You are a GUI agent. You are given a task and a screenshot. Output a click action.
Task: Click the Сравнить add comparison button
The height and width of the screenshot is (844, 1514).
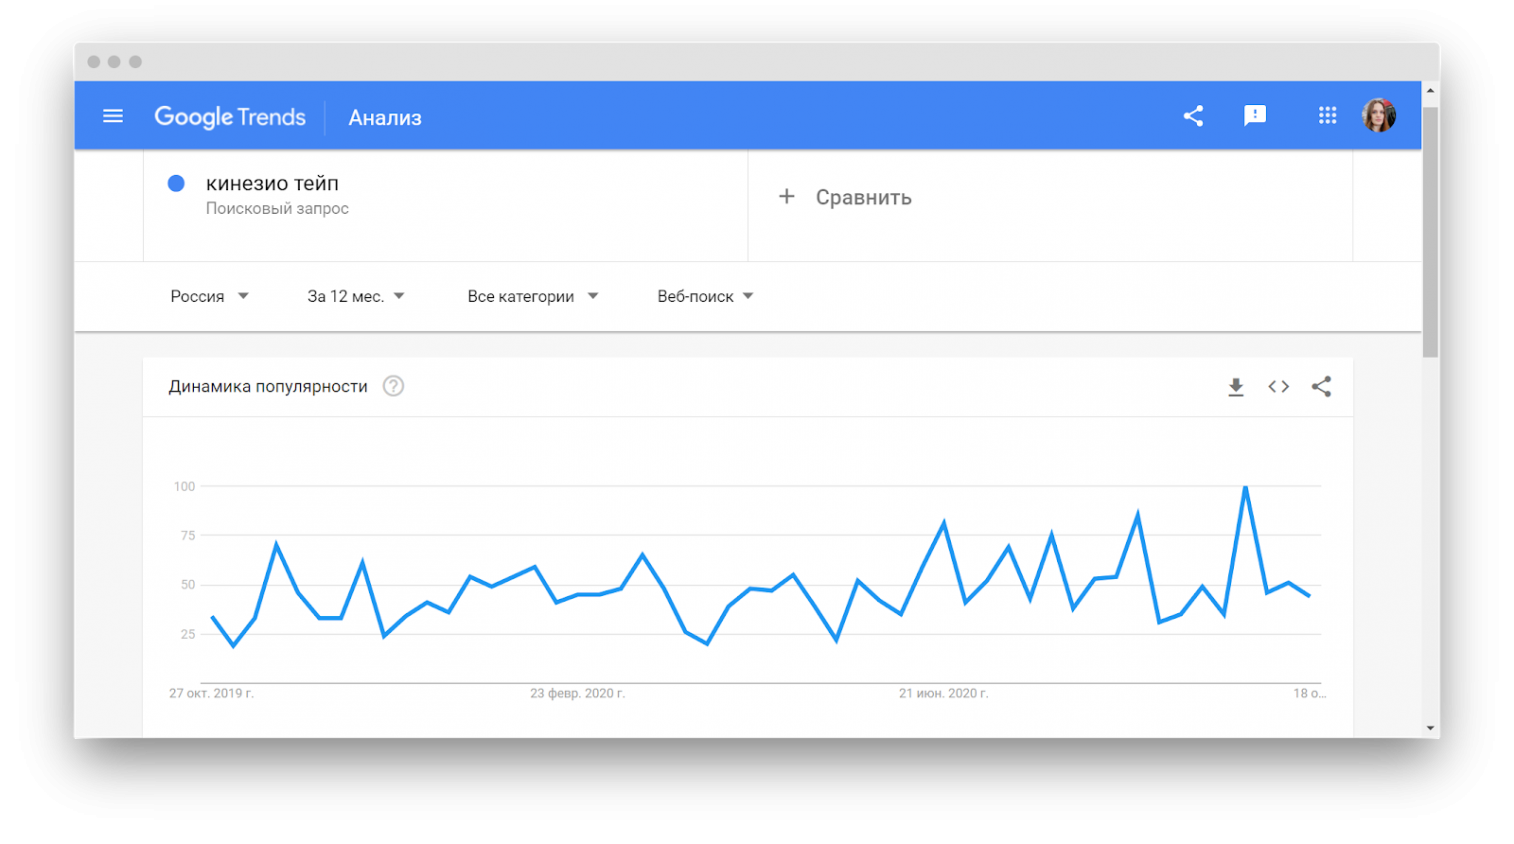pos(846,197)
